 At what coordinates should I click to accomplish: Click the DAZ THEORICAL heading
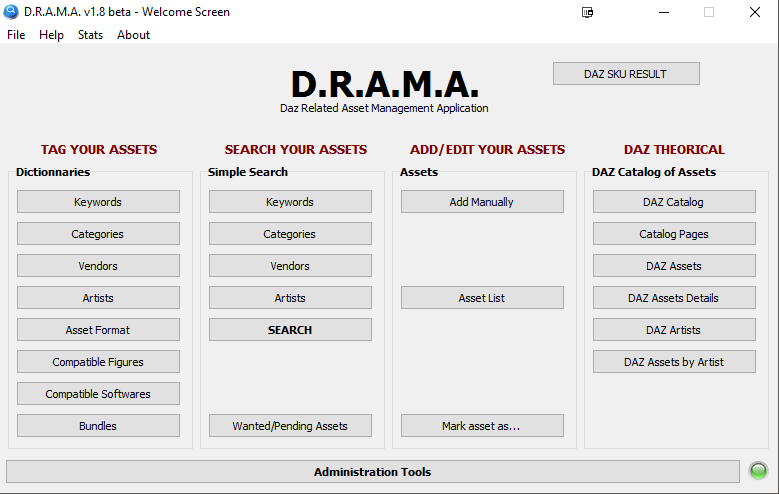point(674,150)
